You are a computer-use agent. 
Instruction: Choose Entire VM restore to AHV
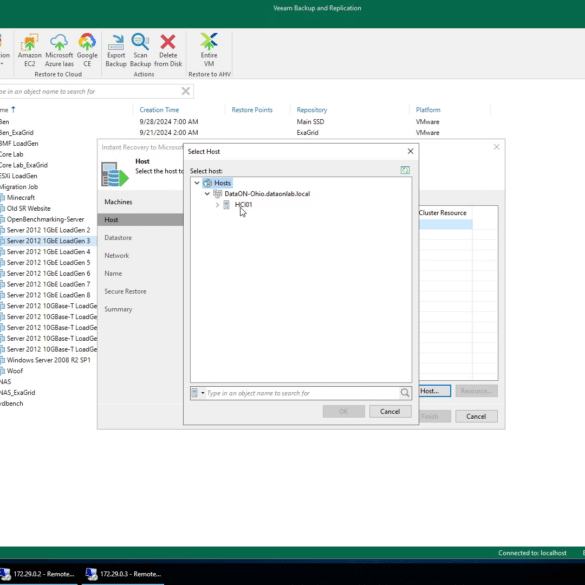[209, 50]
